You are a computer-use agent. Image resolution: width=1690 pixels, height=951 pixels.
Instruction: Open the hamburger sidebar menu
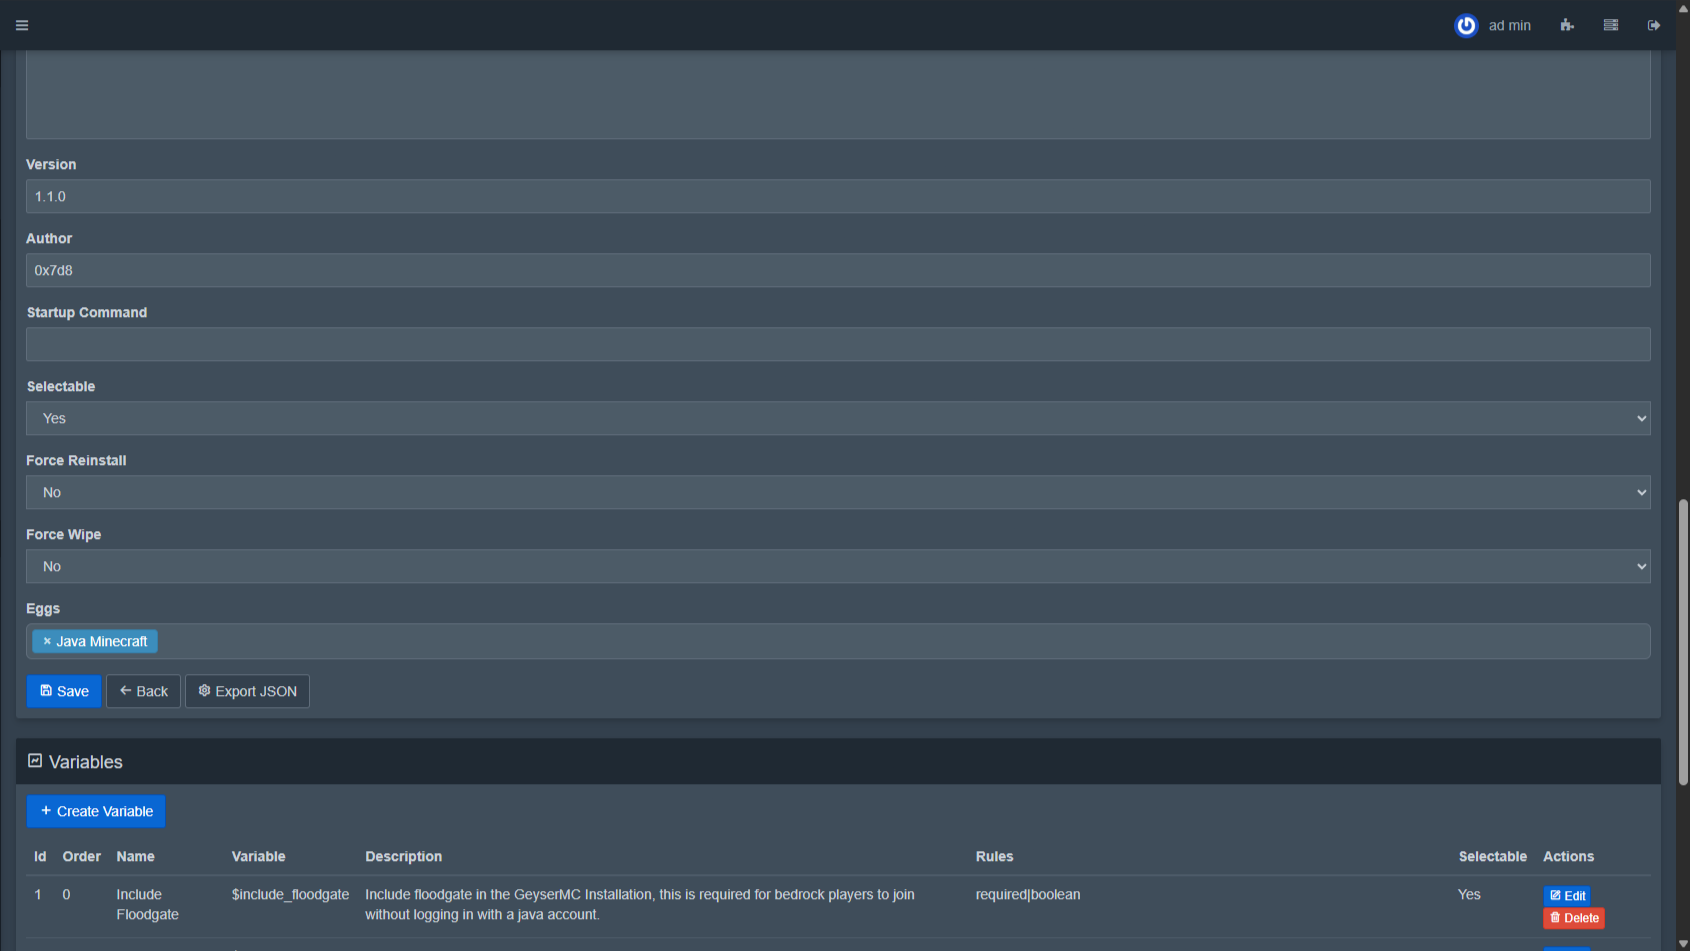(22, 25)
